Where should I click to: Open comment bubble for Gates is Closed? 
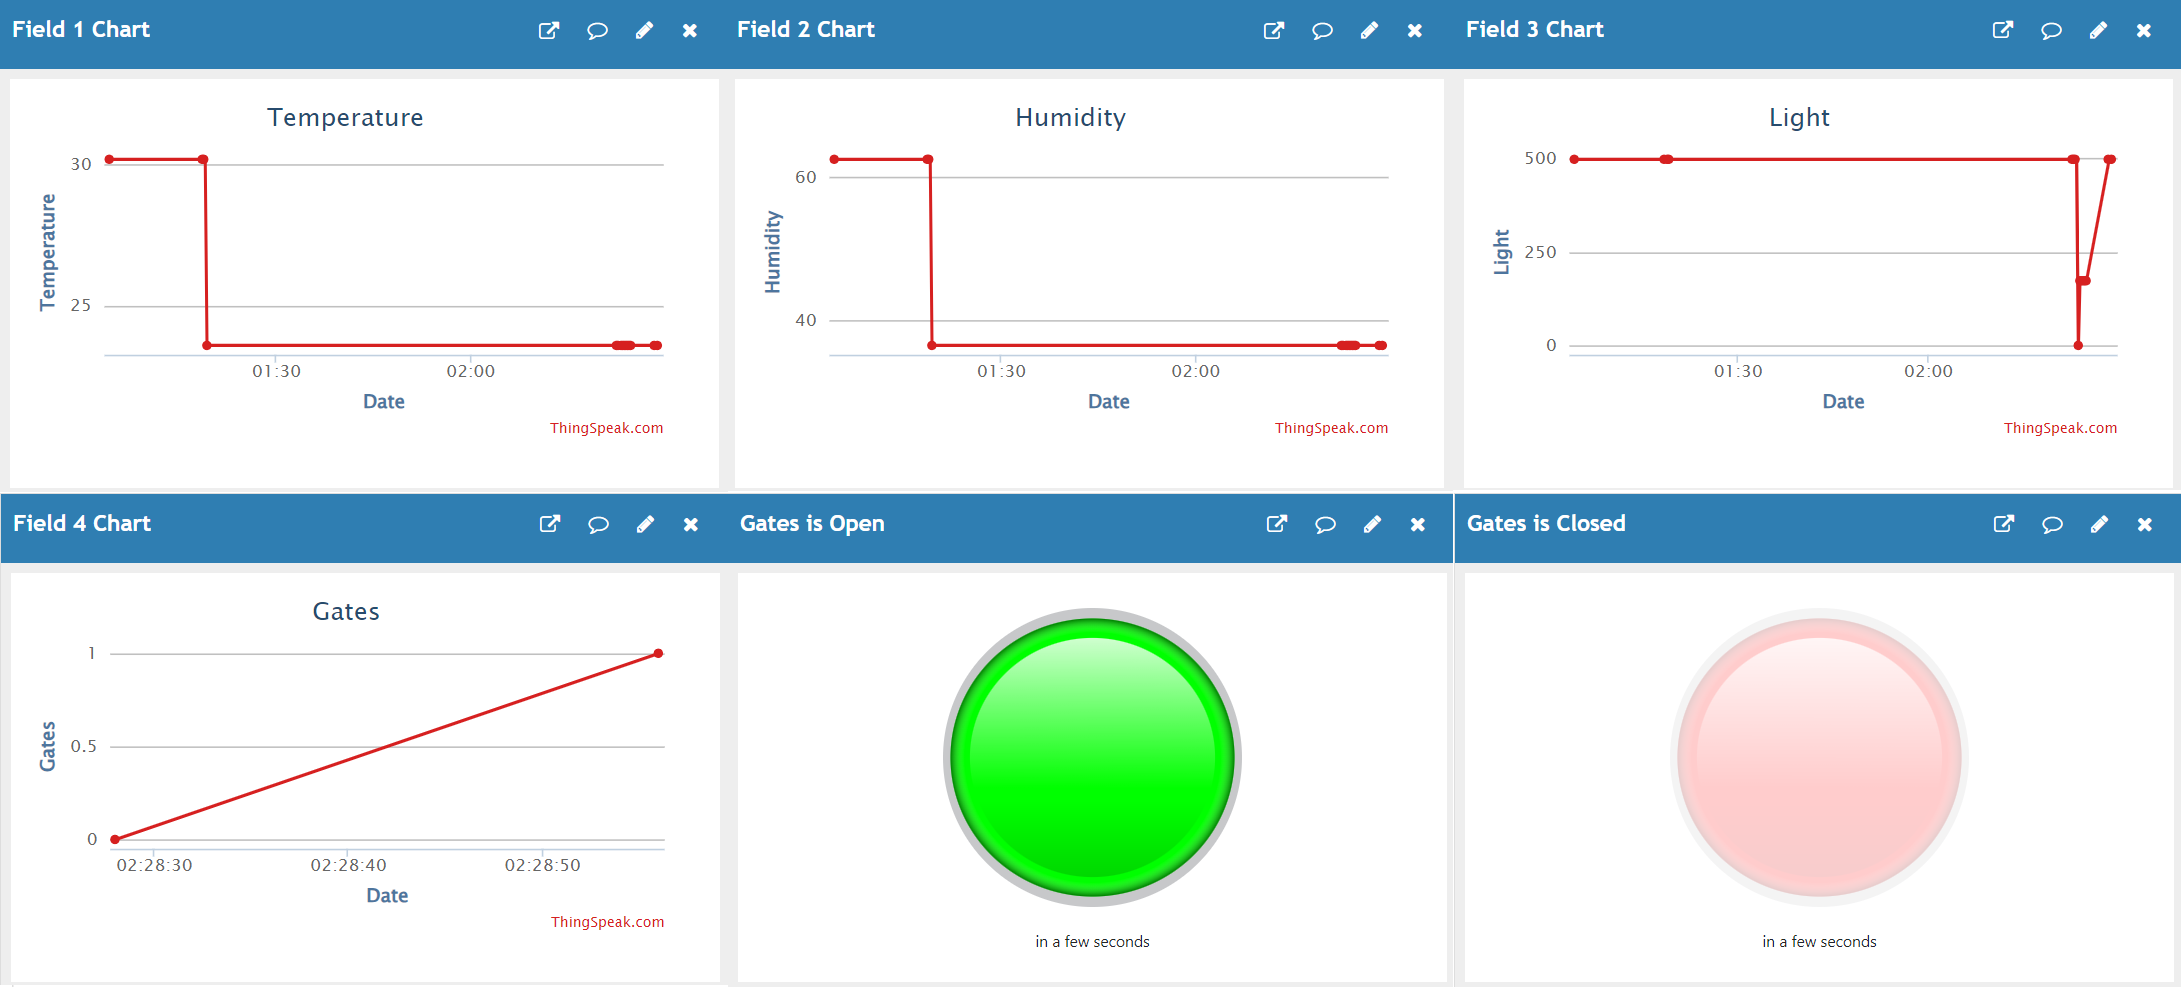click(x=2052, y=524)
